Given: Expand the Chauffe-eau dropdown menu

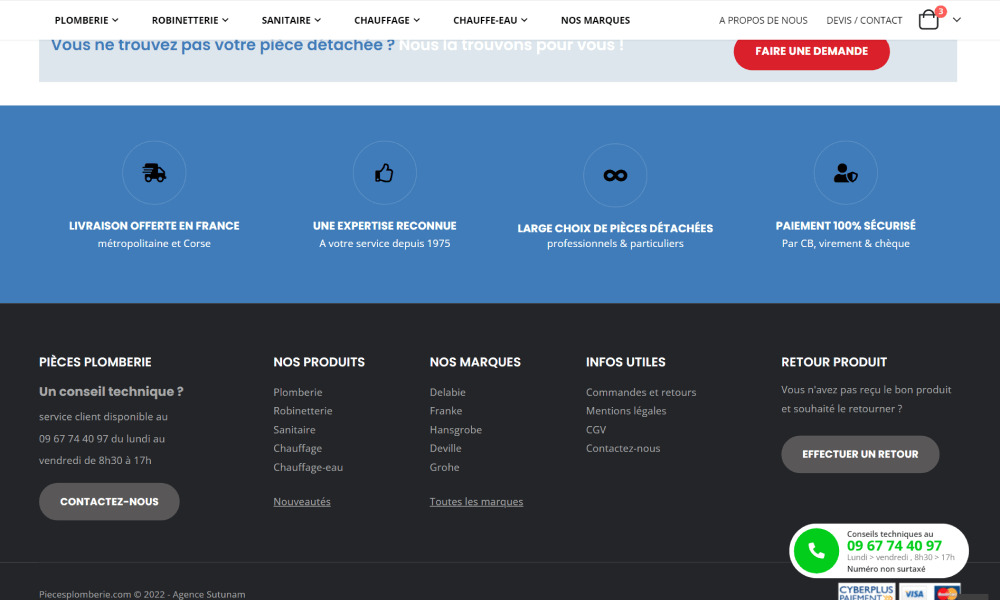Looking at the screenshot, I should (x=490, y=20).
